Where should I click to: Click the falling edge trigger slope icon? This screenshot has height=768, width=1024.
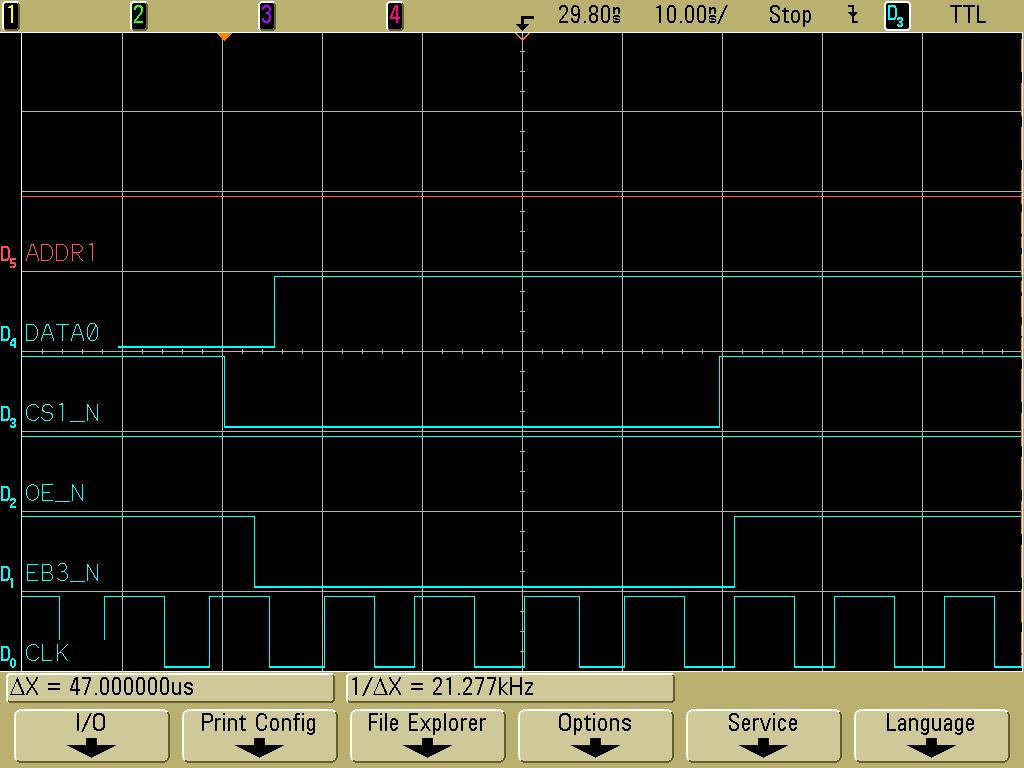[853, 15]
